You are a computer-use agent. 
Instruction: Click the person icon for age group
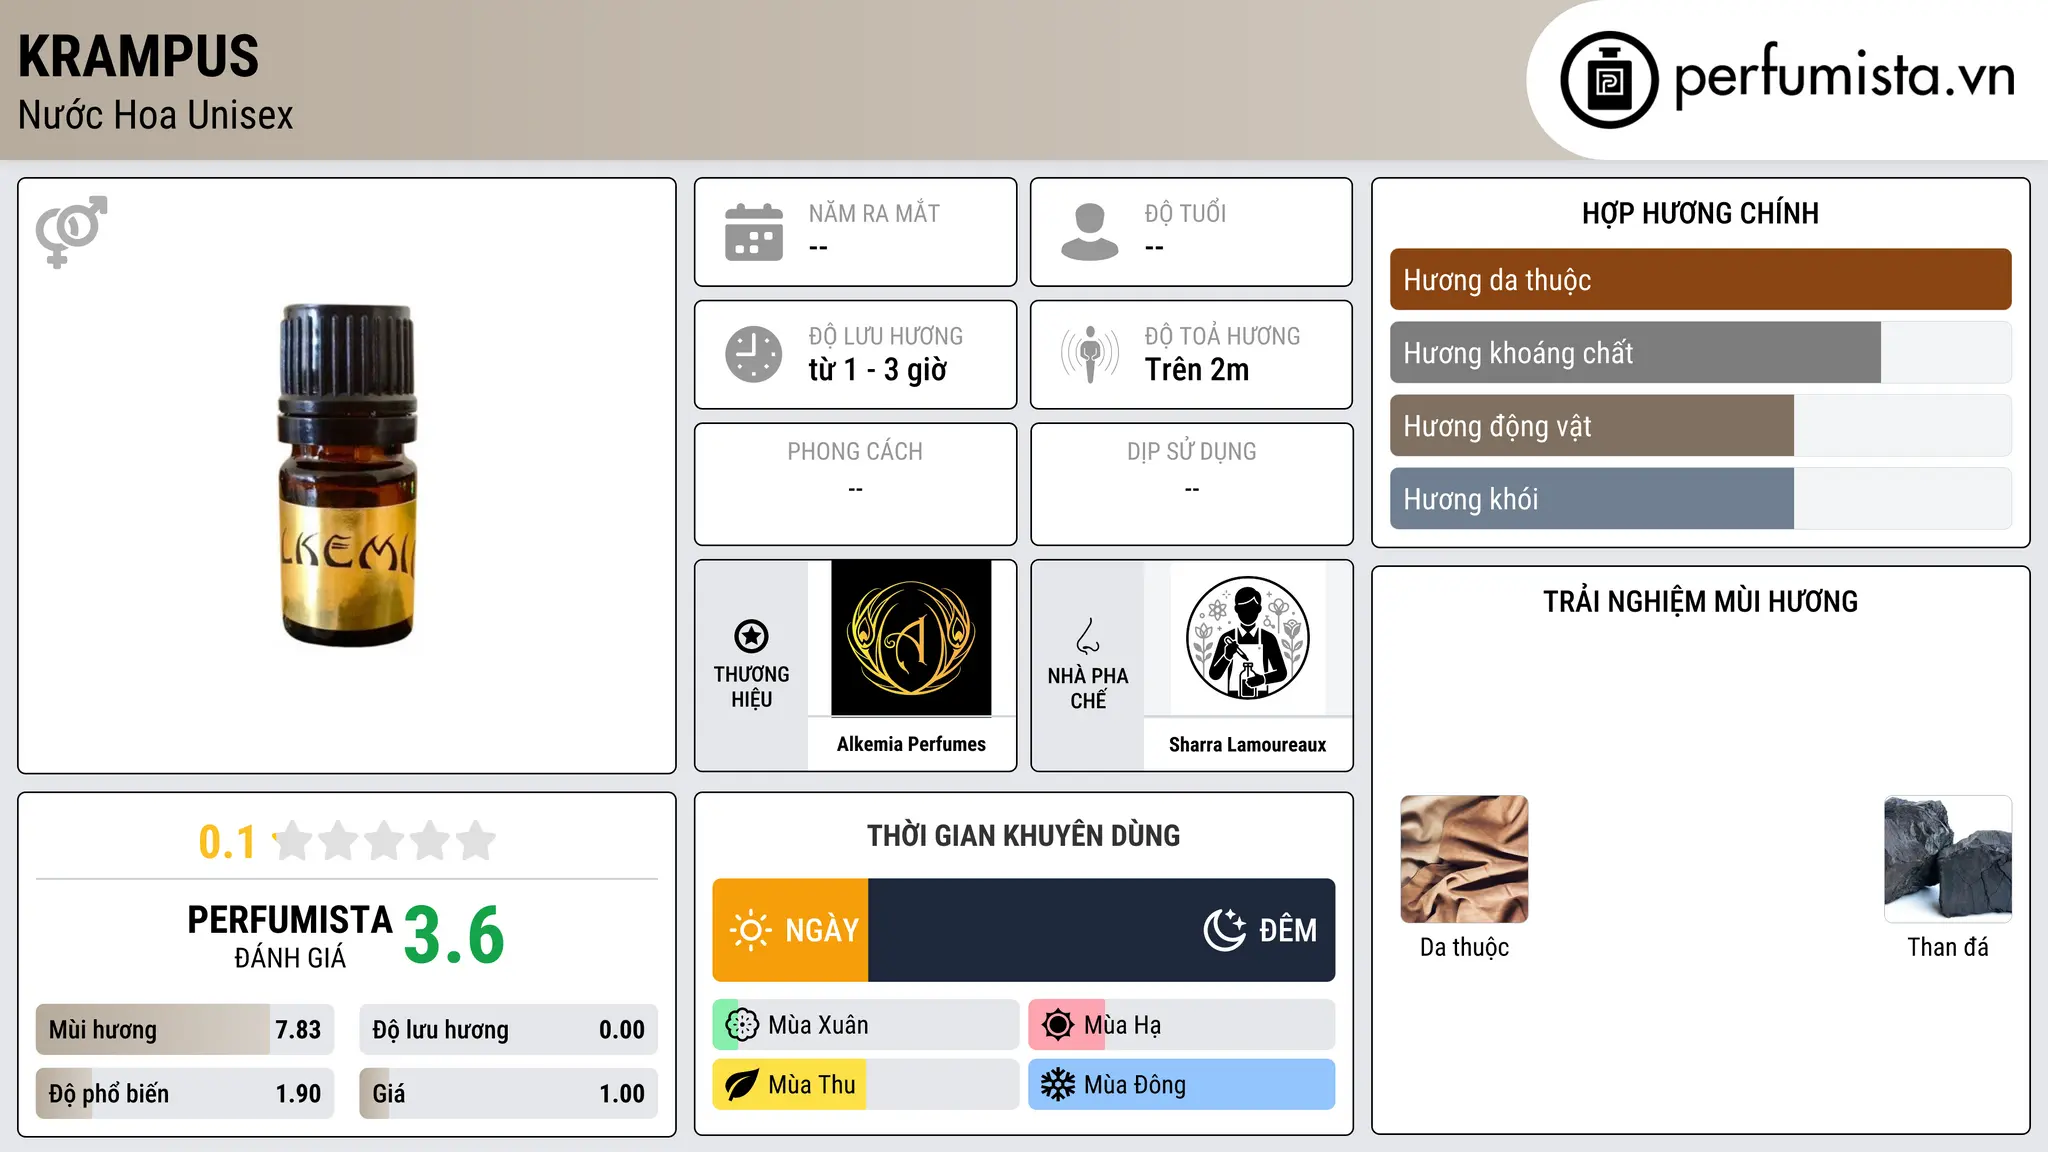click(x=1090, y=232)
